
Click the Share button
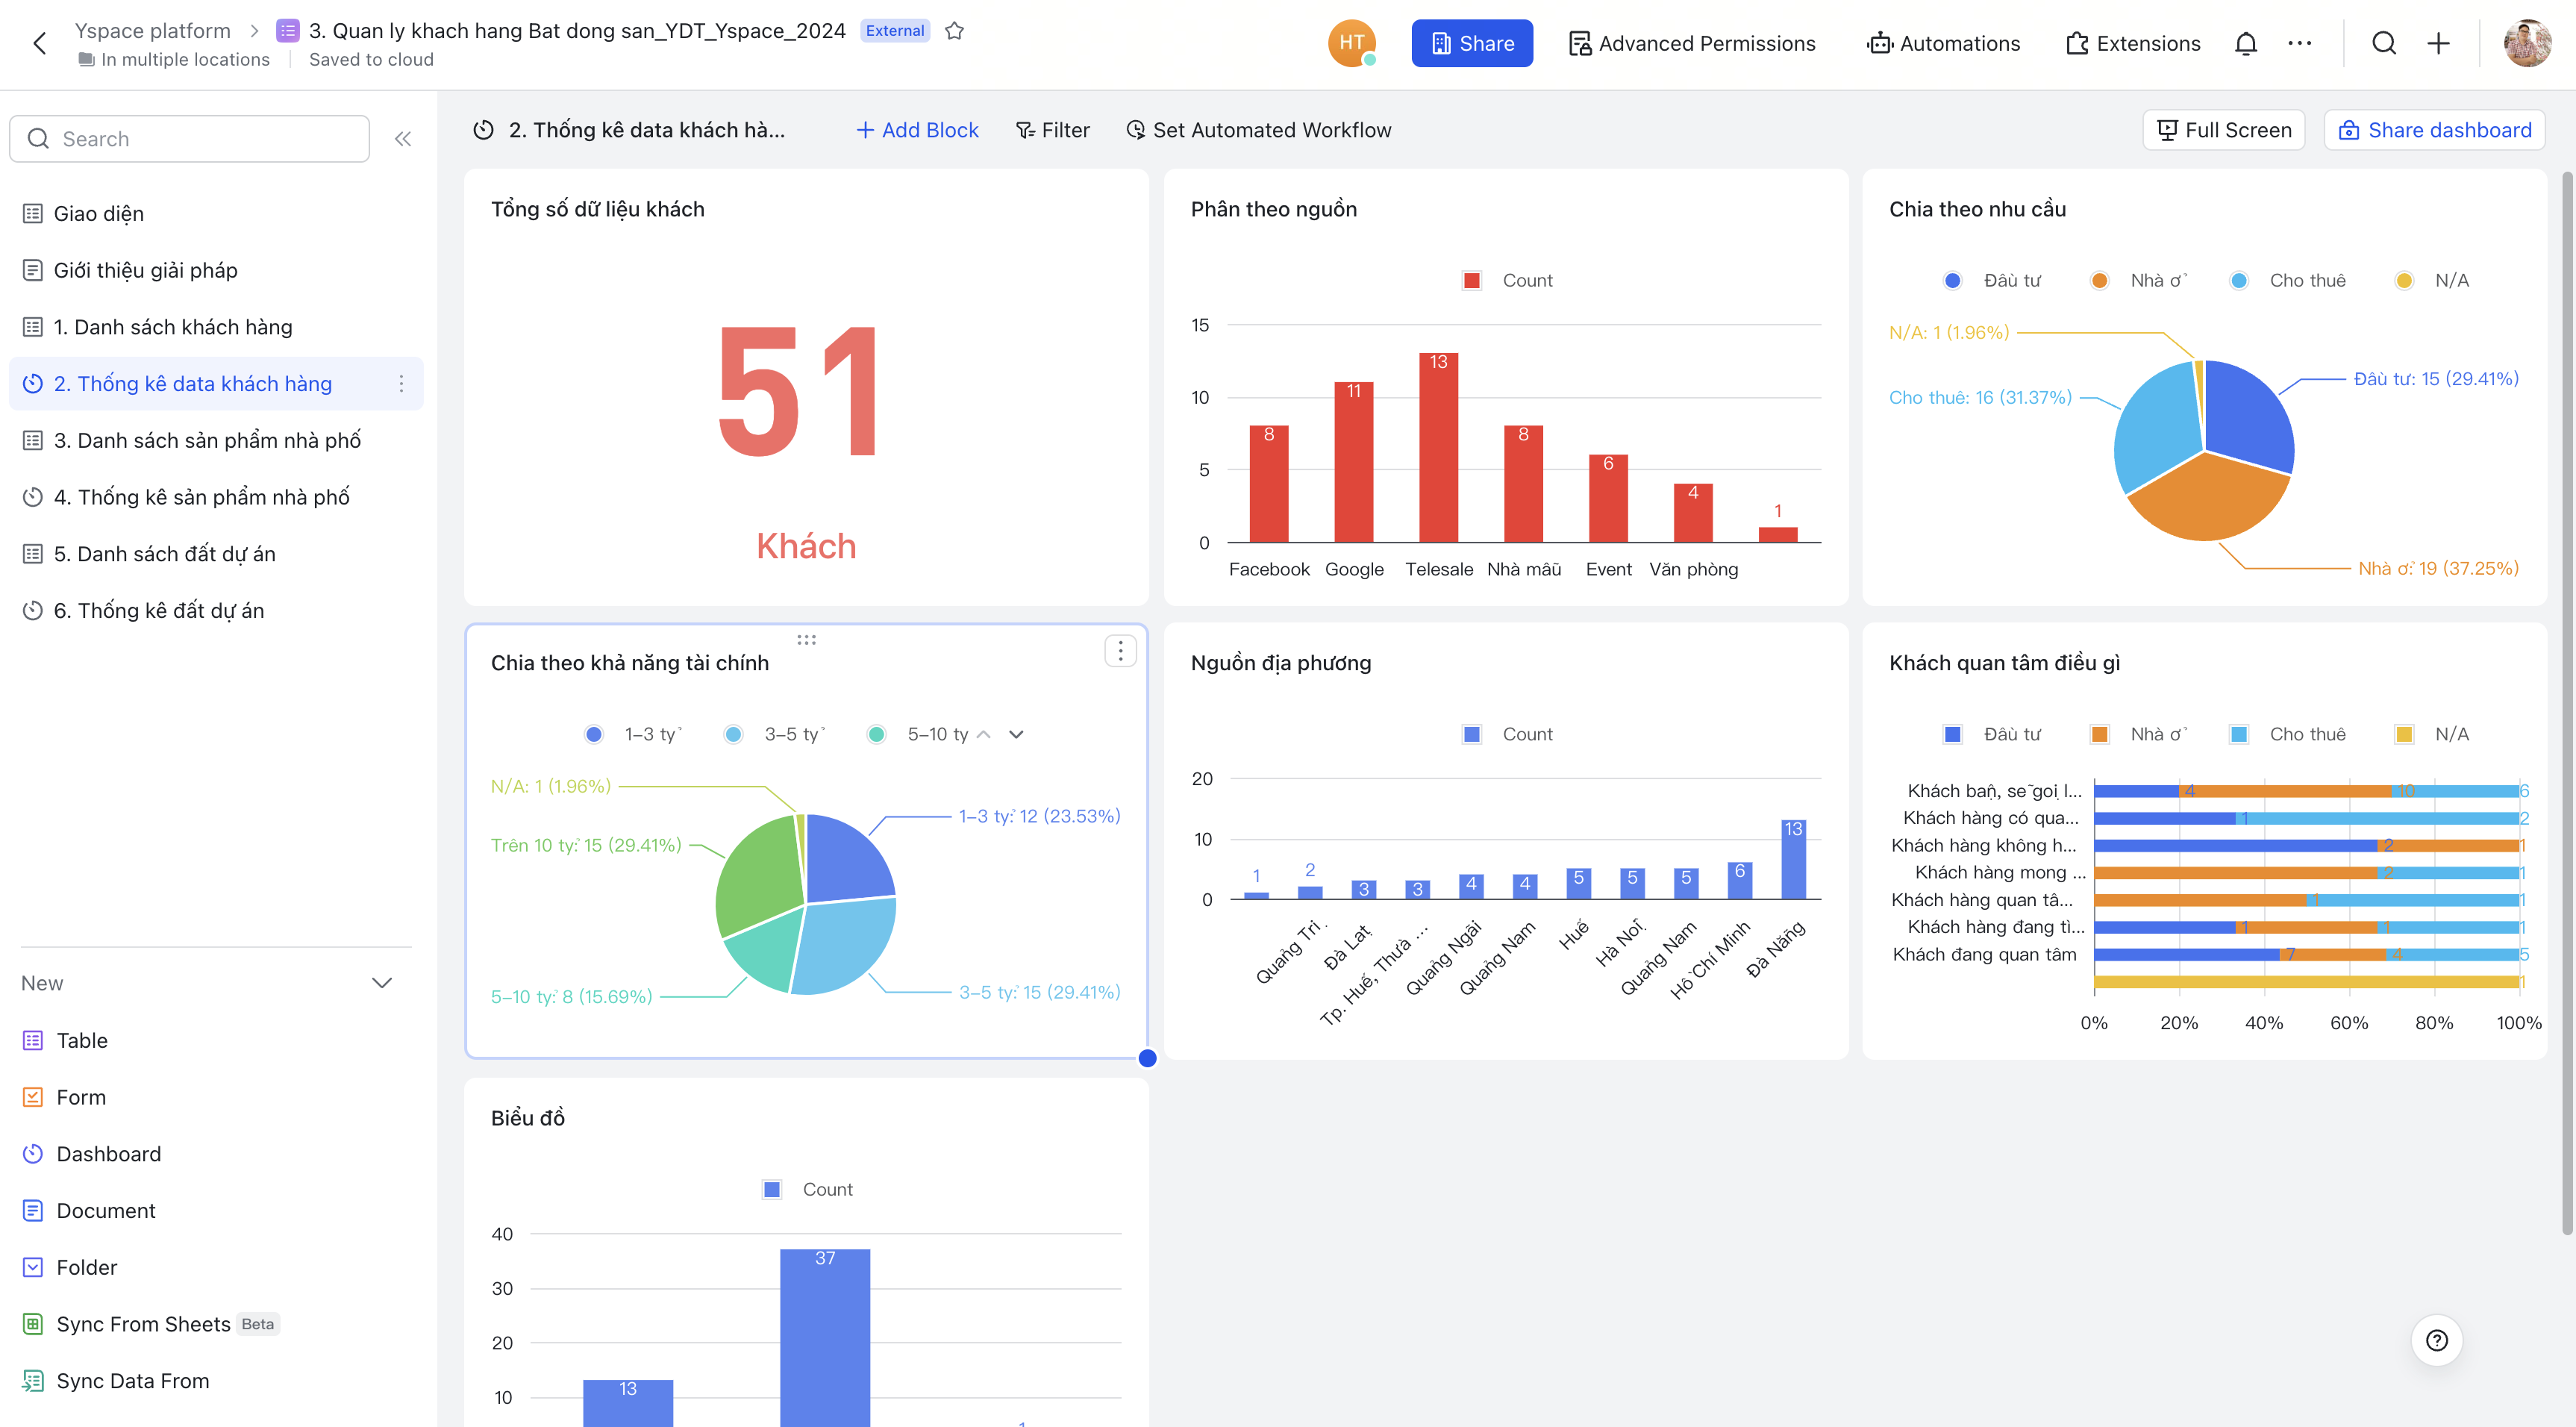[1472, 43]
